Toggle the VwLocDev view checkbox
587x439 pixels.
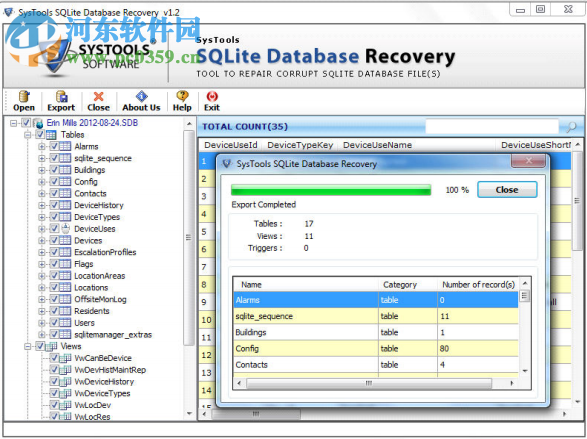pyautogui.click(x=54, y=405)
